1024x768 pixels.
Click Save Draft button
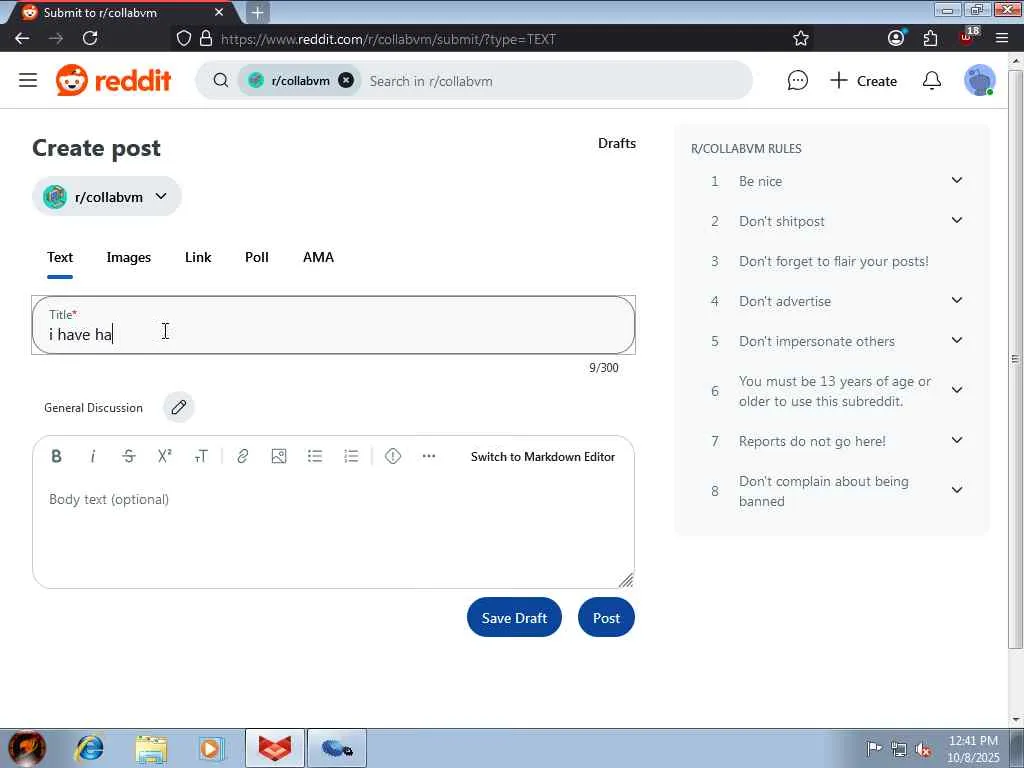(x=514, y=617)
